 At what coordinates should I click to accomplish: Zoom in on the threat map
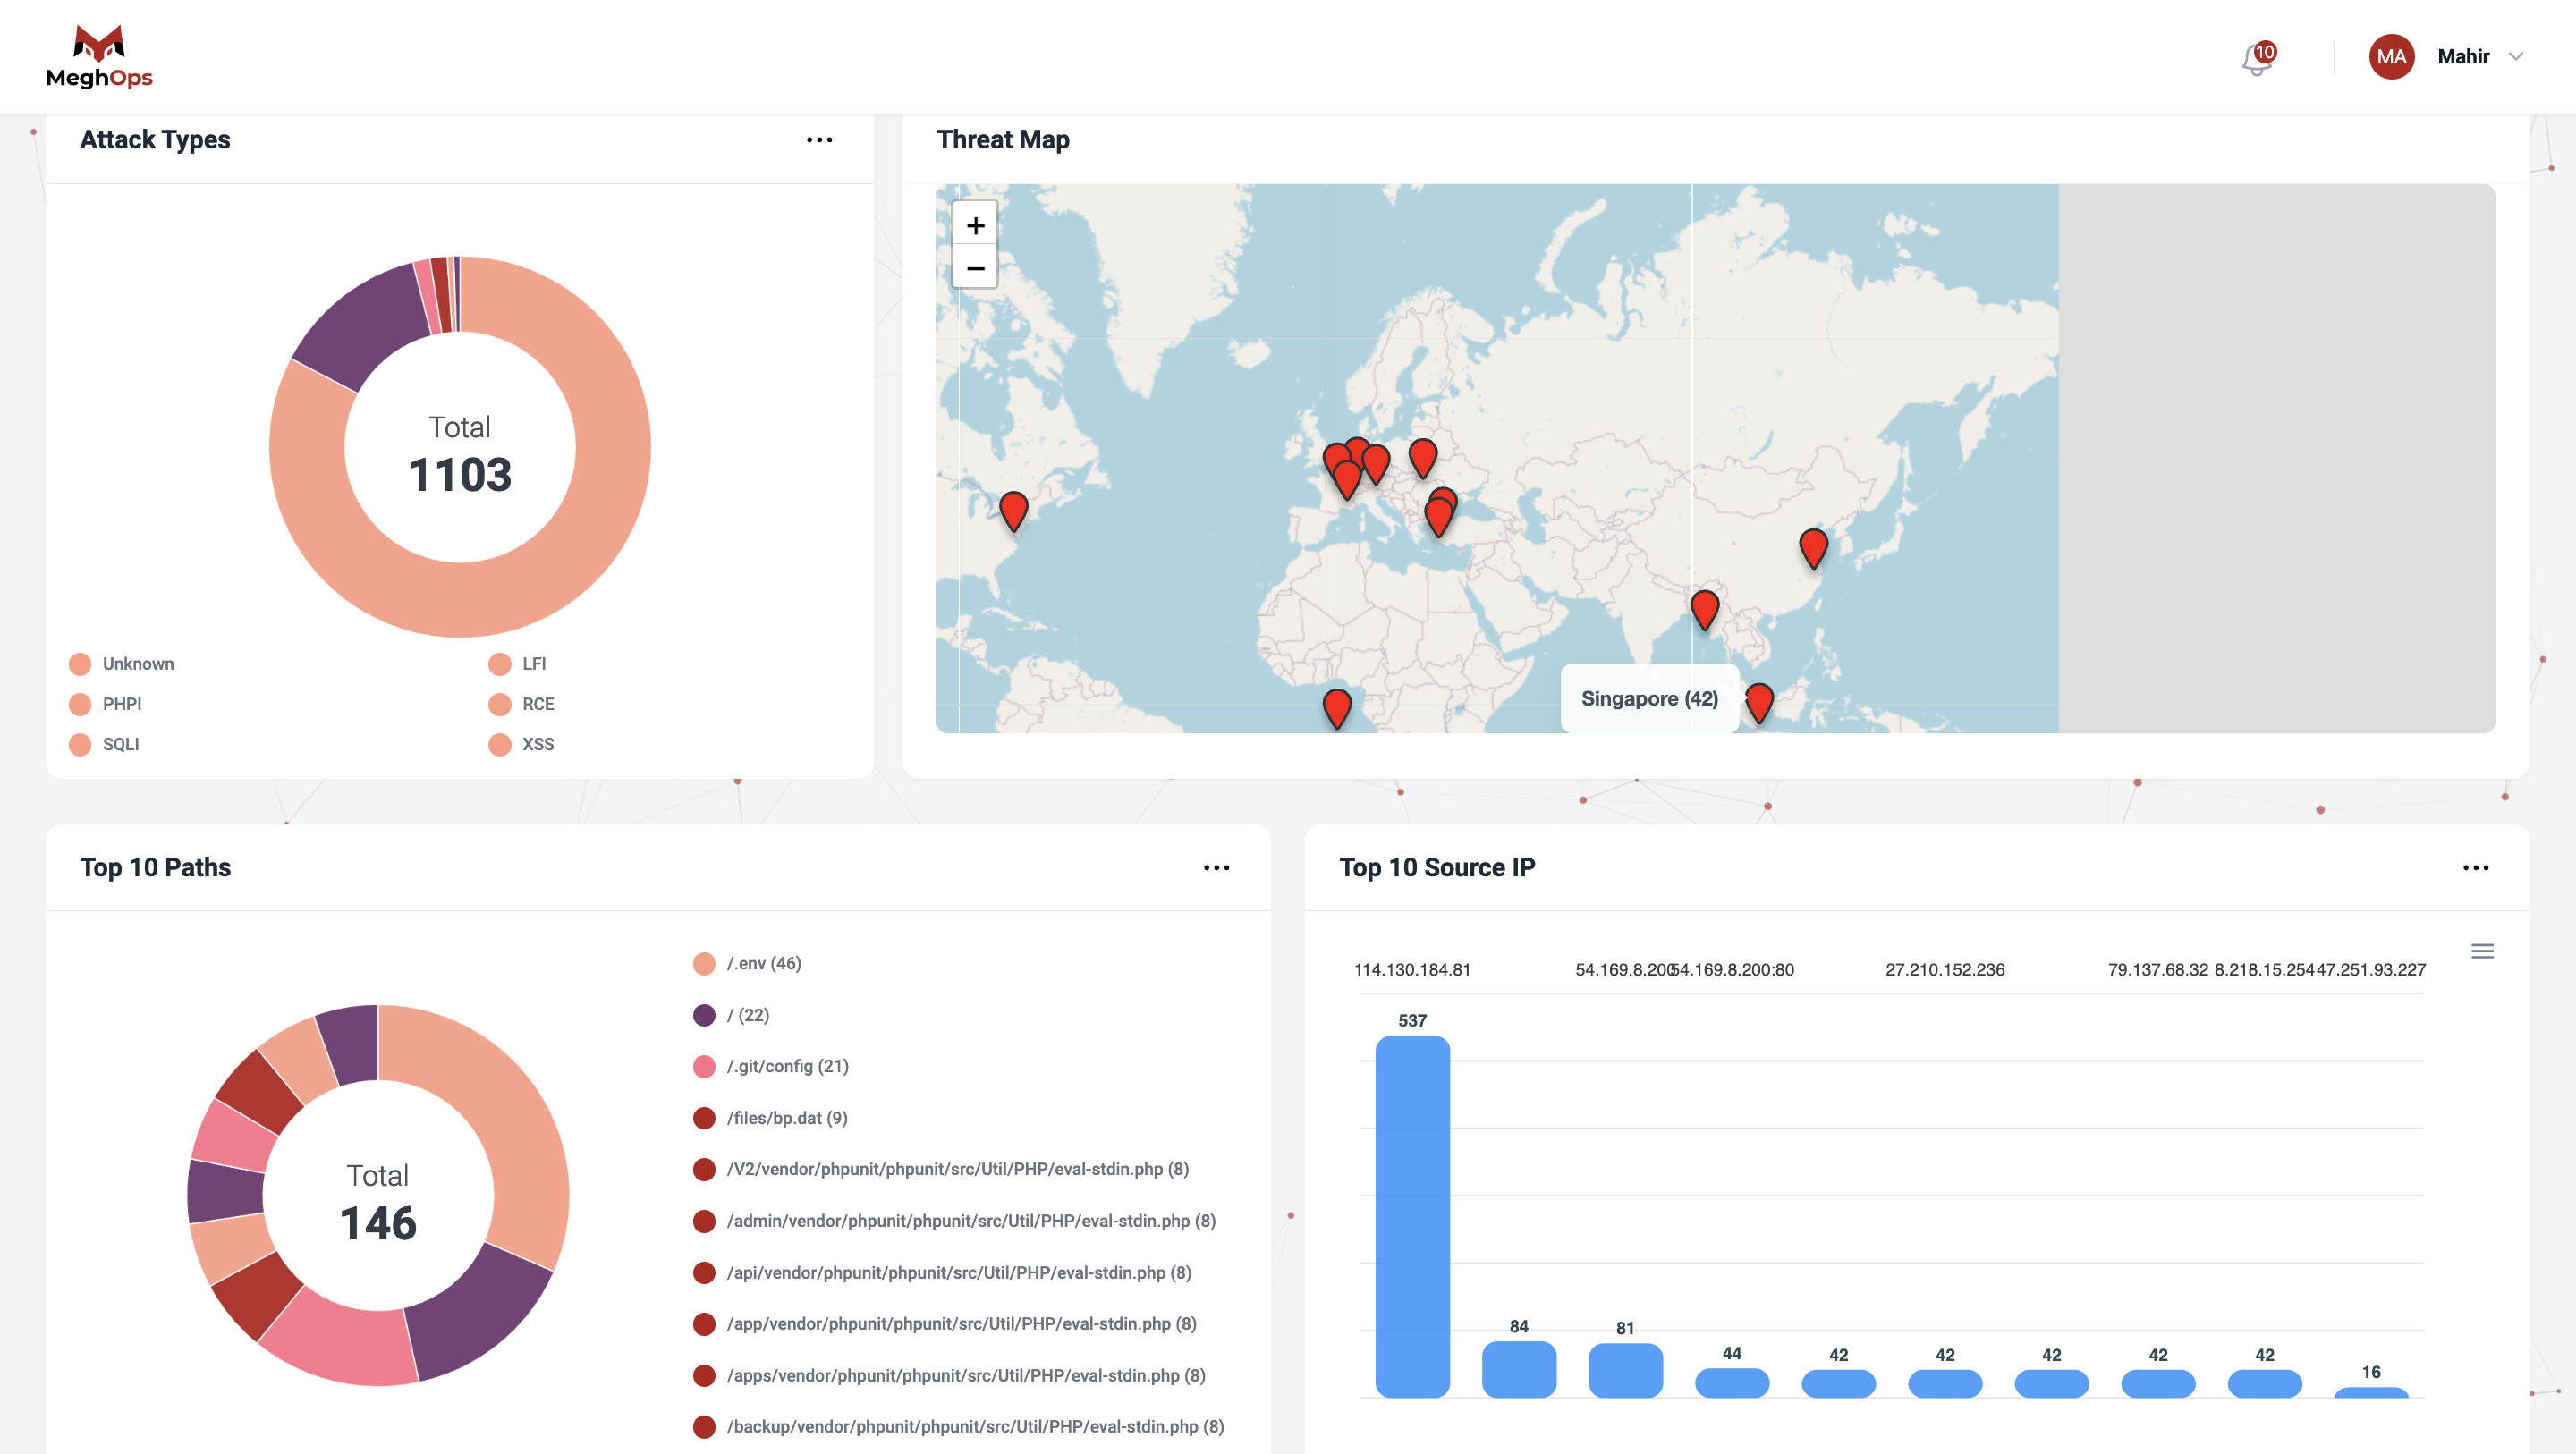pos(975,225)
